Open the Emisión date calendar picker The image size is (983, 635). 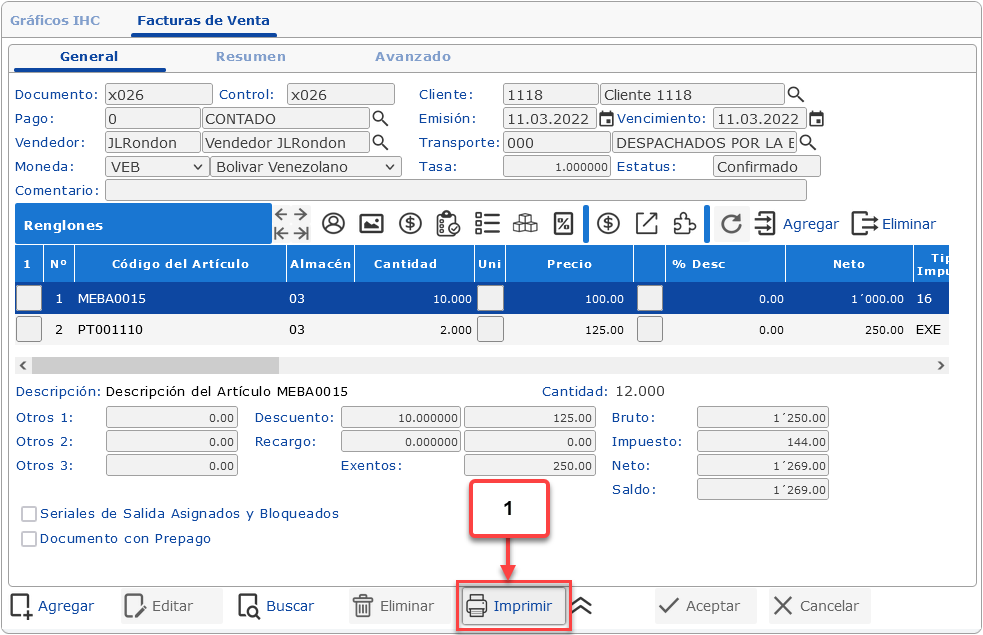[x=606, y=119]
